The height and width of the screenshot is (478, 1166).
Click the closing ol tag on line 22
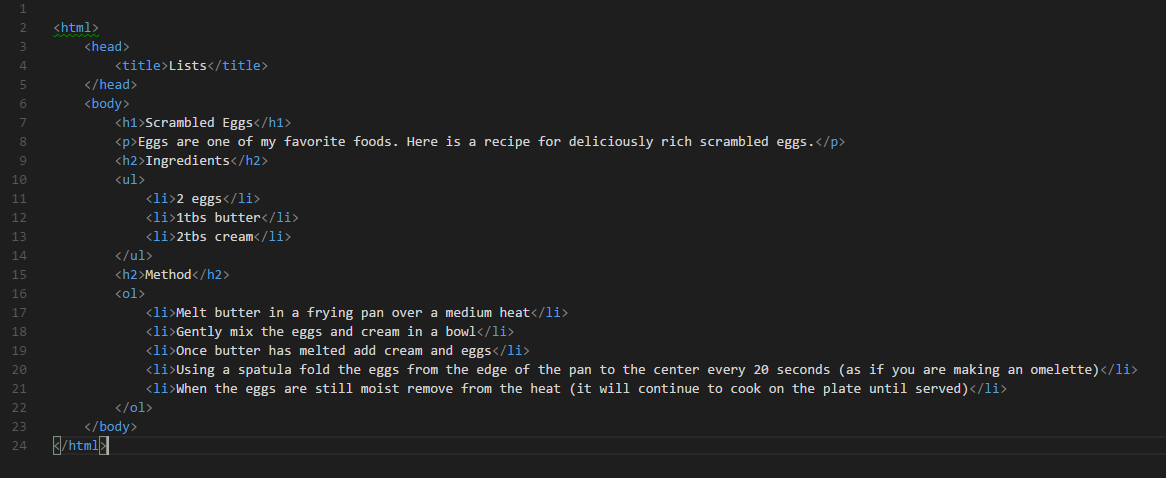pyautogui.click(x=133, y=407)
